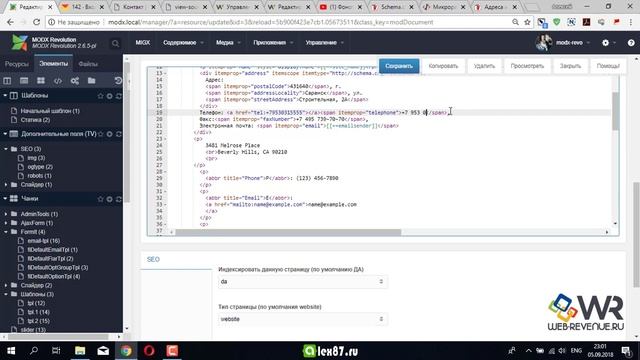Viewport: 640px width, 360px height.
Task: Click the star icon beside Чанки section
Action: [x=100, y=199]
